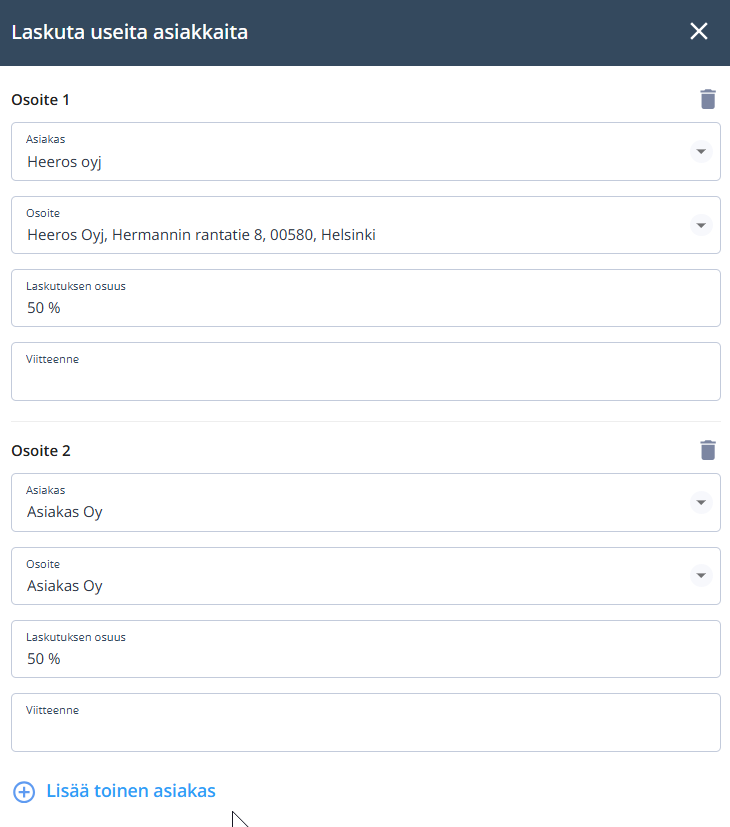
Task: Click the Asiakas Oy customer value in Osoite 2
Action: tap(65, 512)
